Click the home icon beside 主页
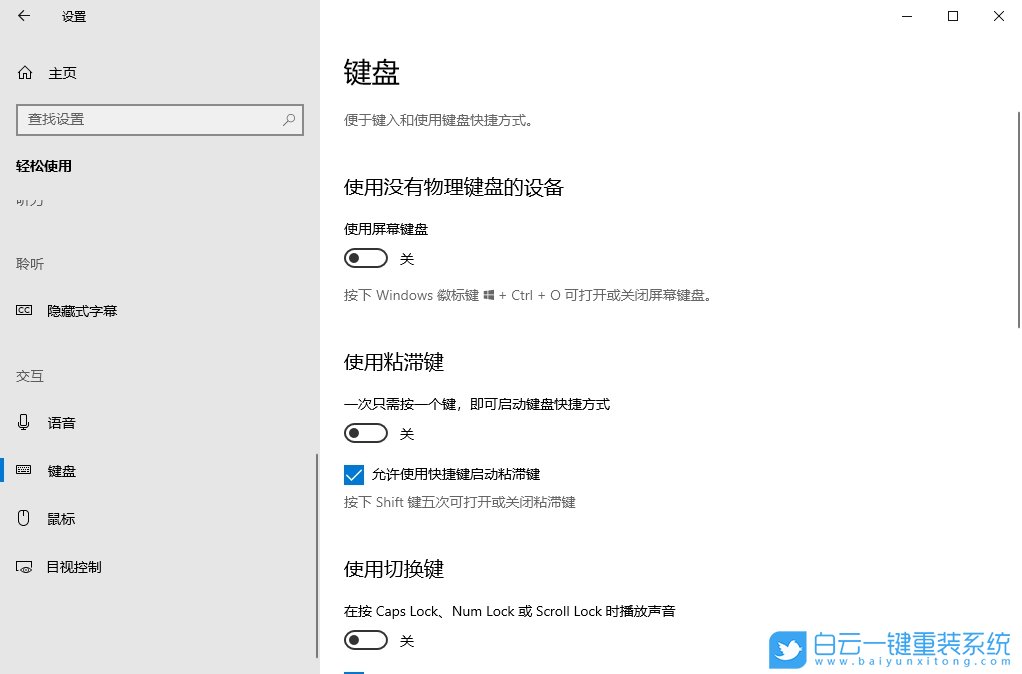 pyautogui.click(x=23, y=72)
